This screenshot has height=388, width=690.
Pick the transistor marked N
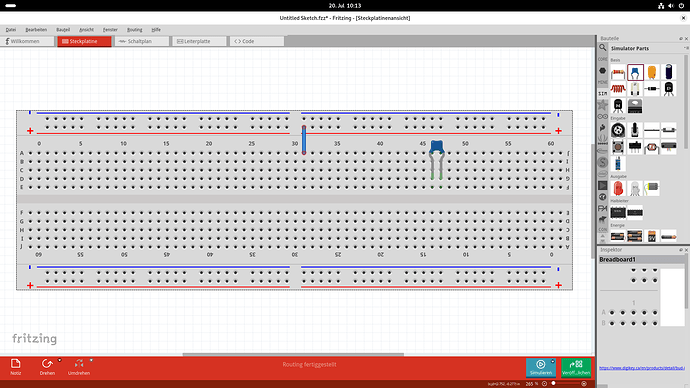click(618, 106)
